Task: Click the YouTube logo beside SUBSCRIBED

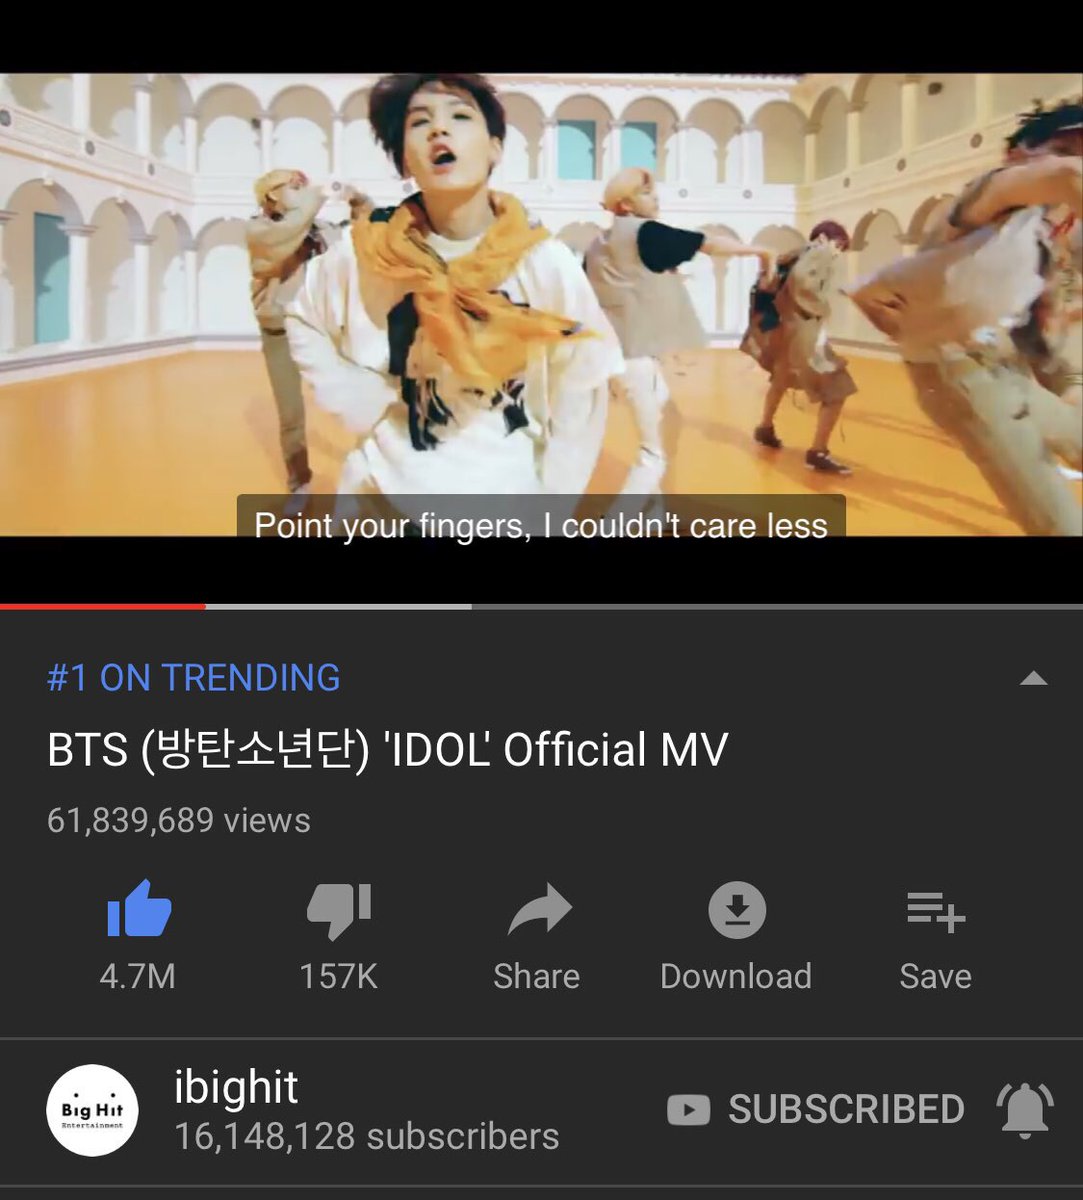Action: coord(688,1109)
